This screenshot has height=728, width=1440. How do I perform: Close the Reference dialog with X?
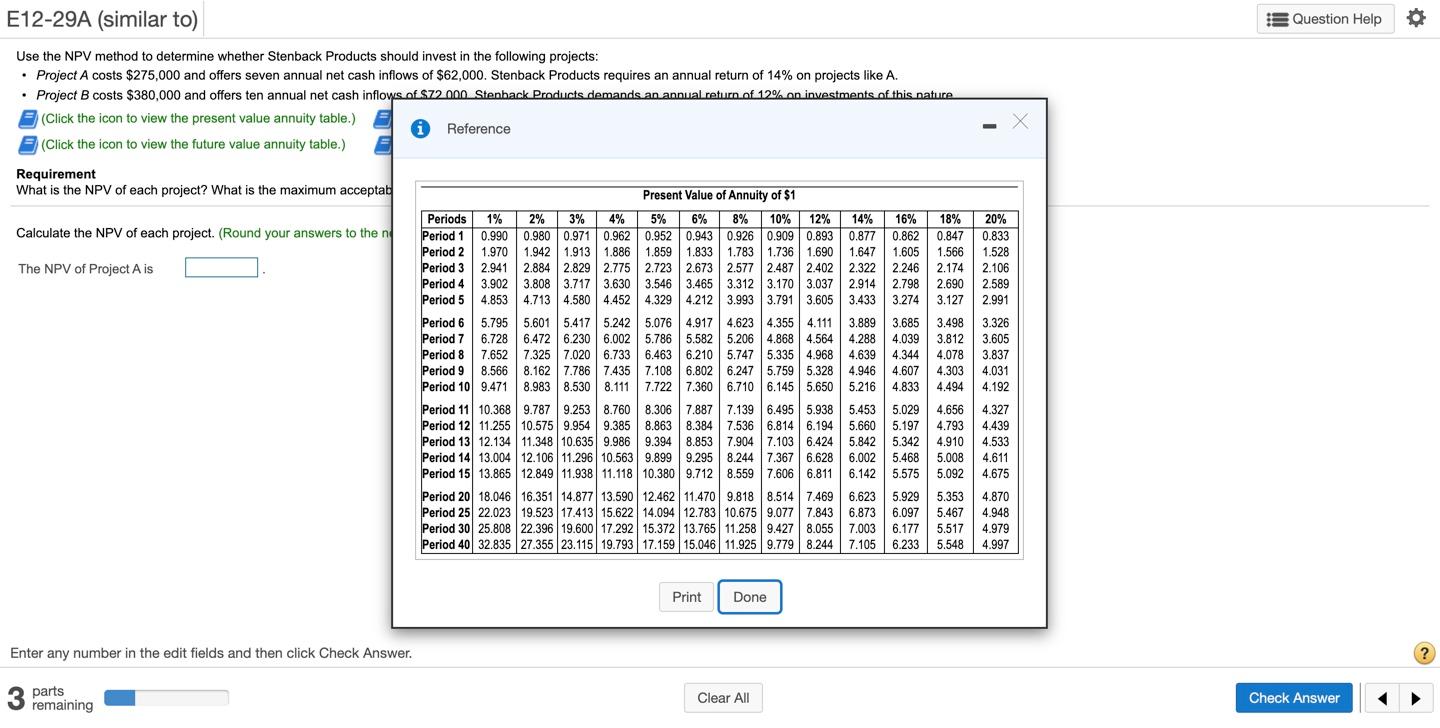[1020, 121]
